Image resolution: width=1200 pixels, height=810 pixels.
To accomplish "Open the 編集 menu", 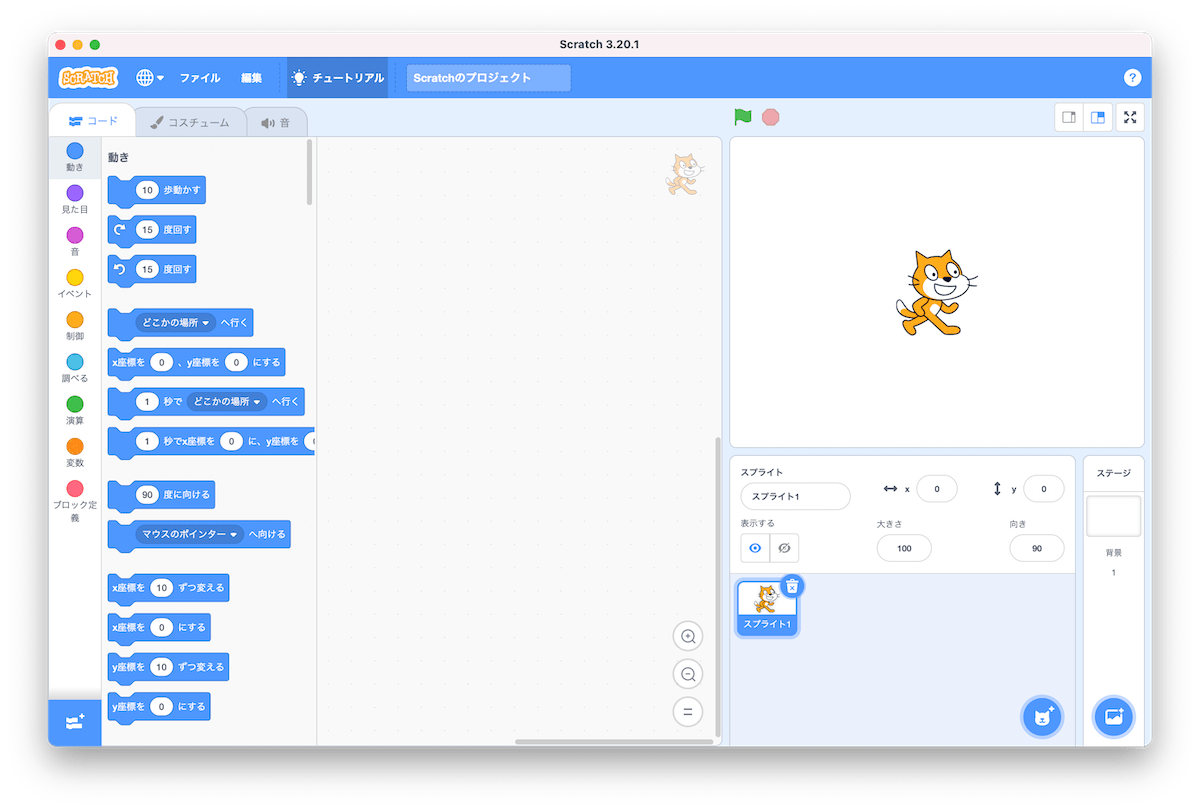I will 251,77.
